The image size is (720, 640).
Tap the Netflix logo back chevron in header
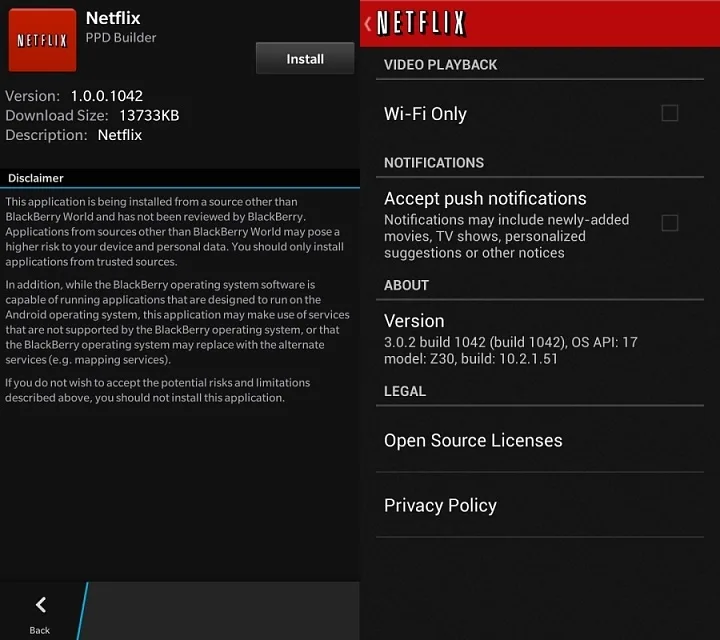click(x=368, y=23)
